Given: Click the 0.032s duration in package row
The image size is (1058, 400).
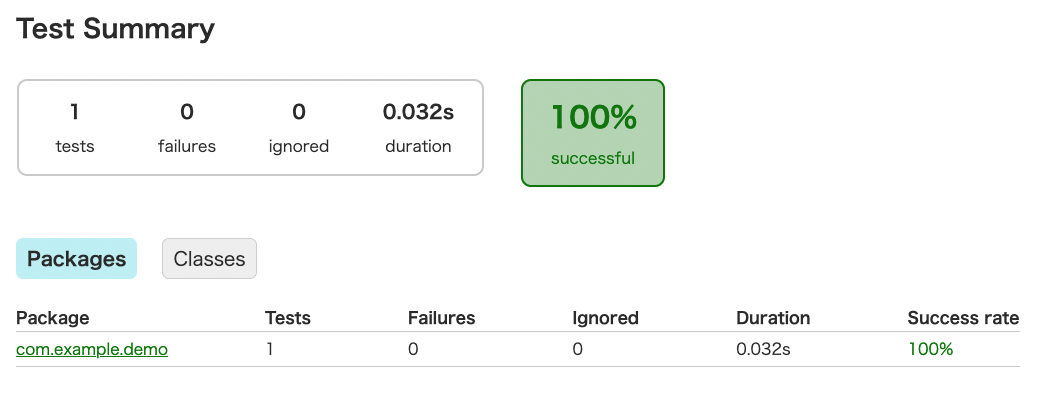Looking at the screenshot, I should click(x=763, y=349).
